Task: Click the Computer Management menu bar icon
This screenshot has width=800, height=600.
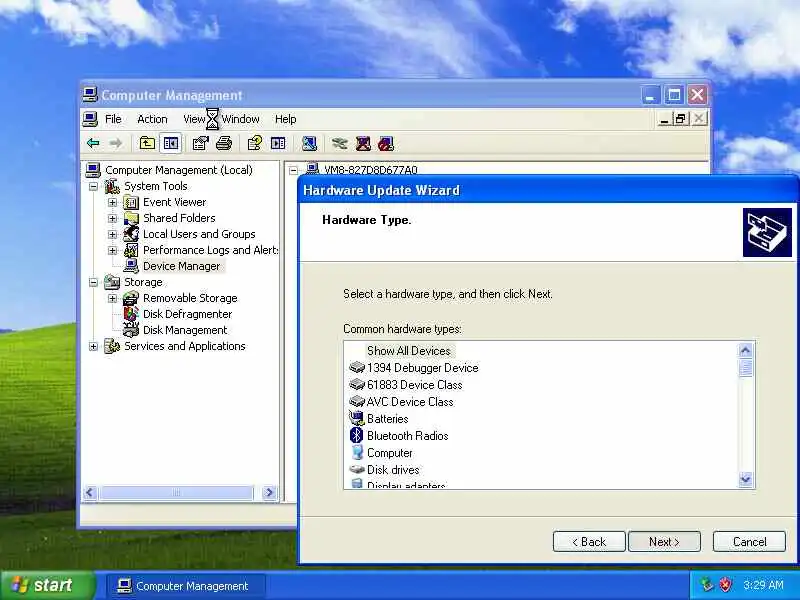Action: (90, 119)
